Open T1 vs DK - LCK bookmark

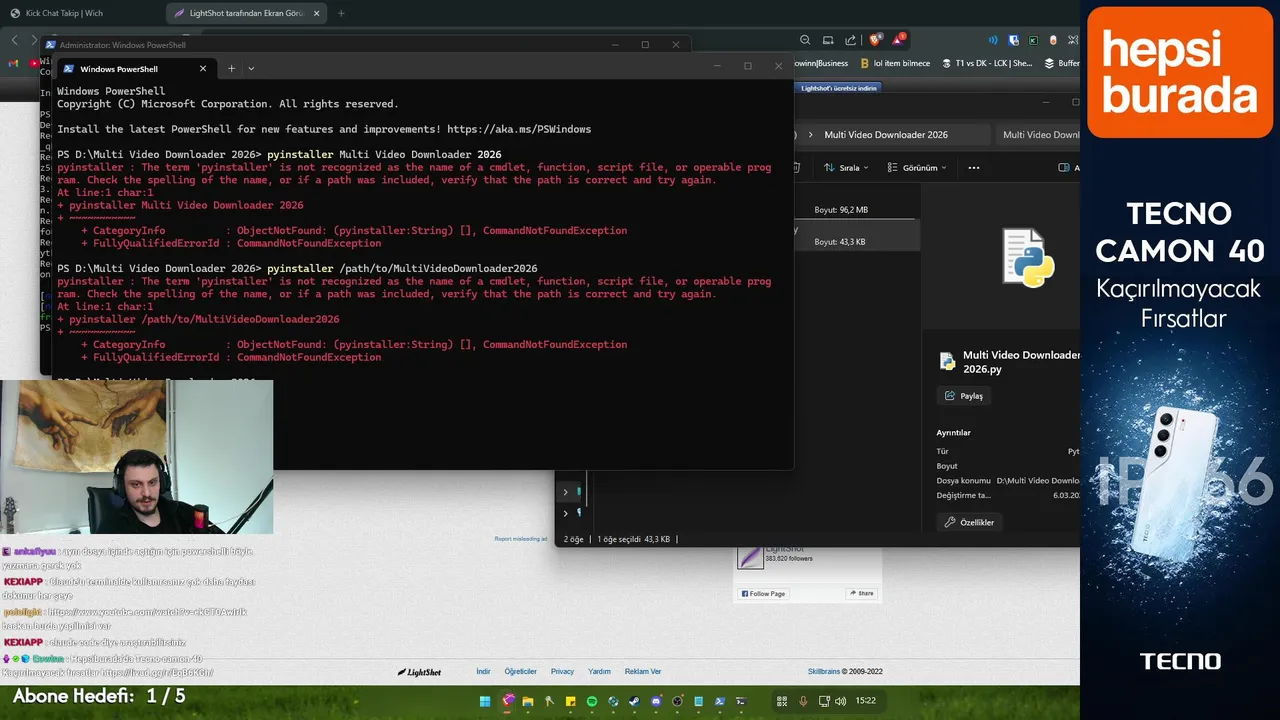[987, 63]
